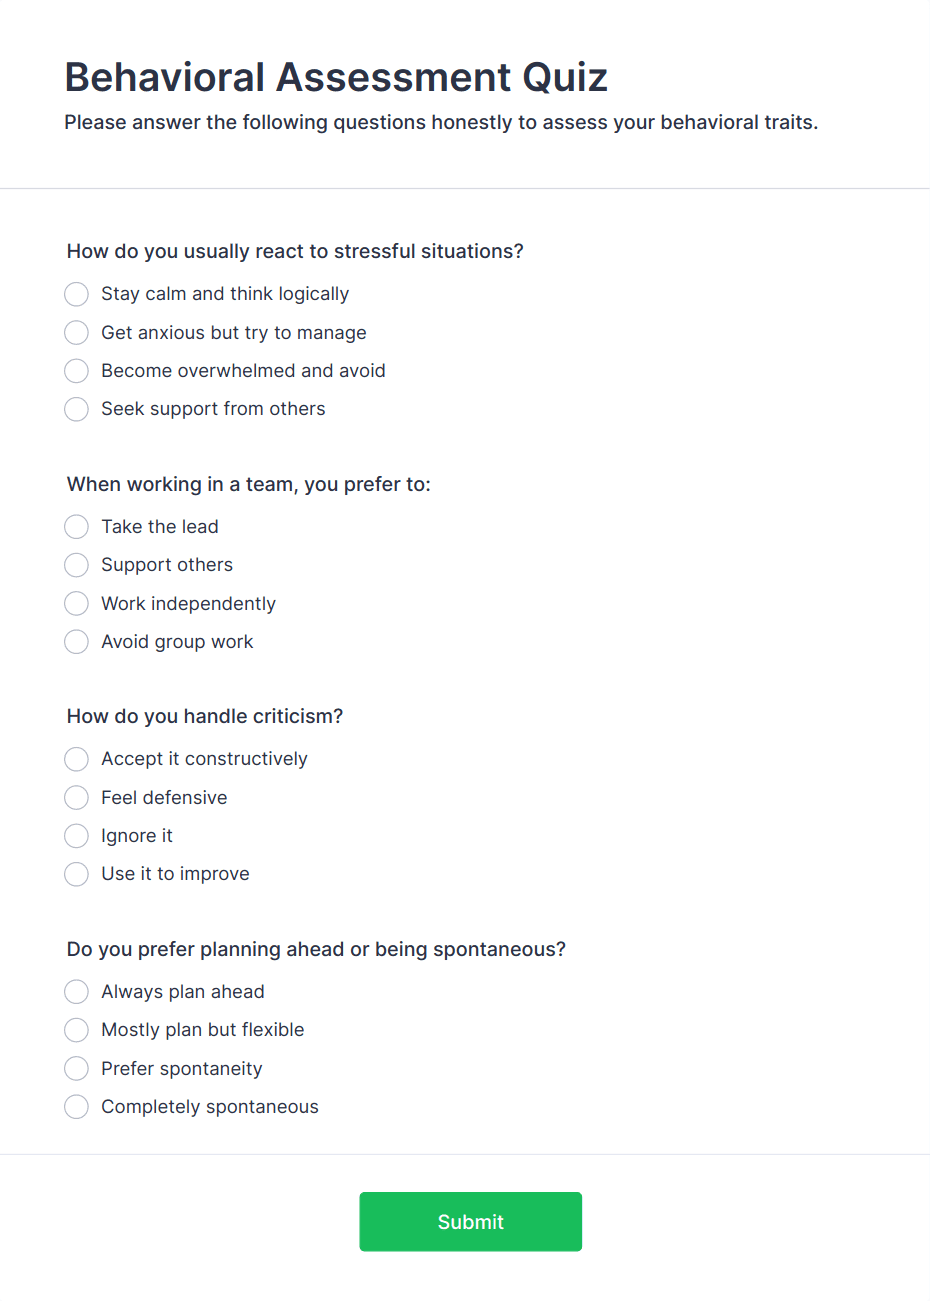Pick "Ignore it" as your response
930x1301 pixels.
76,835
